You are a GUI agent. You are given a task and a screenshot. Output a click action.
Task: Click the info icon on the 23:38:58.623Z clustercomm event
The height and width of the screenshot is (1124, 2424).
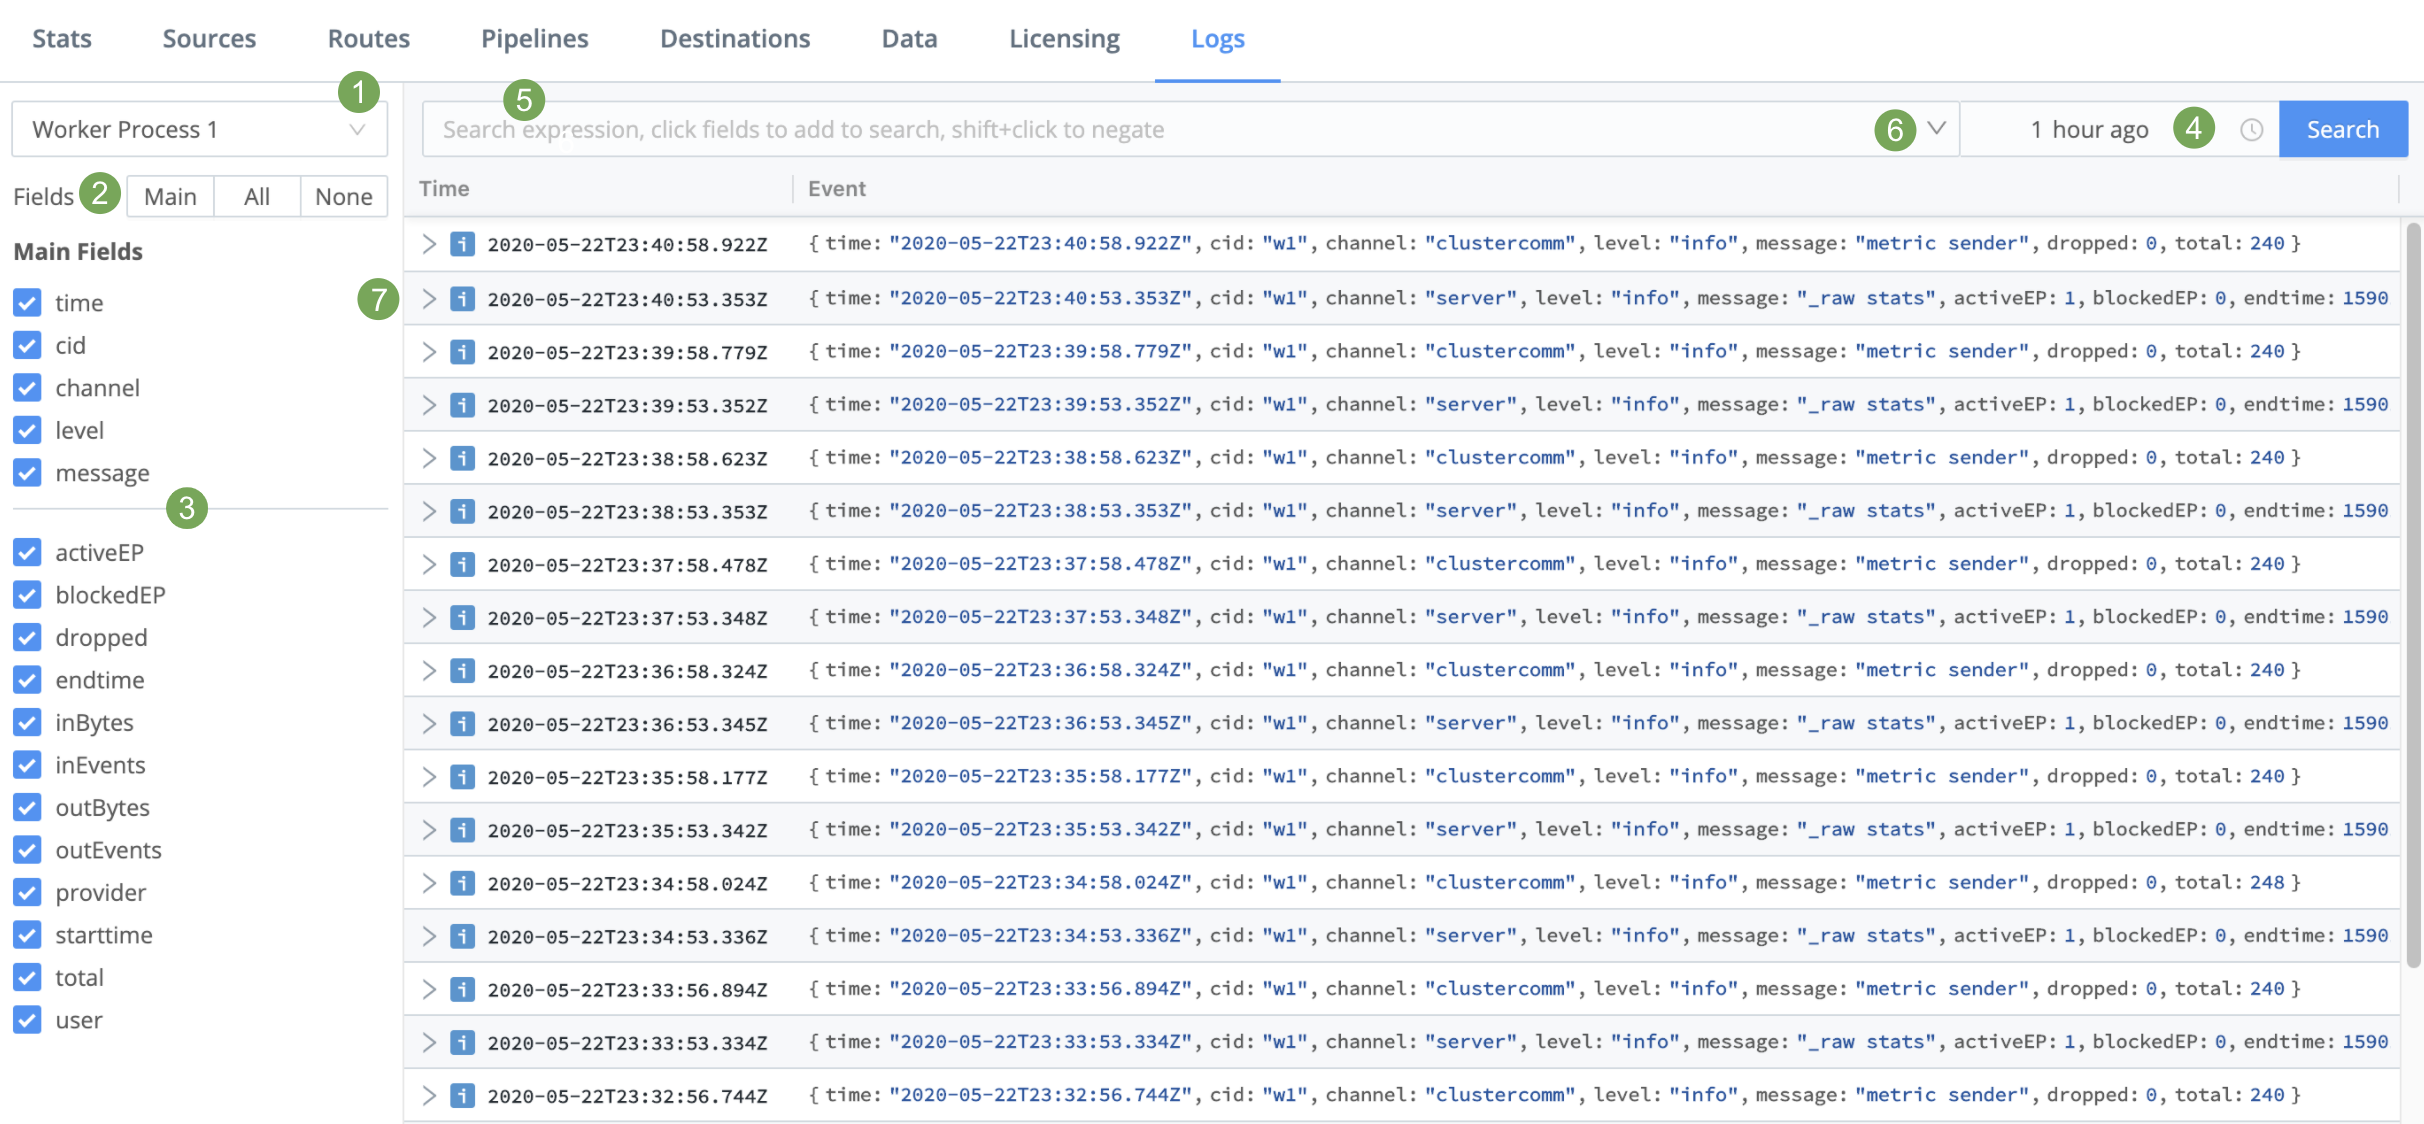pyautogui.click(x=462, y=457)
